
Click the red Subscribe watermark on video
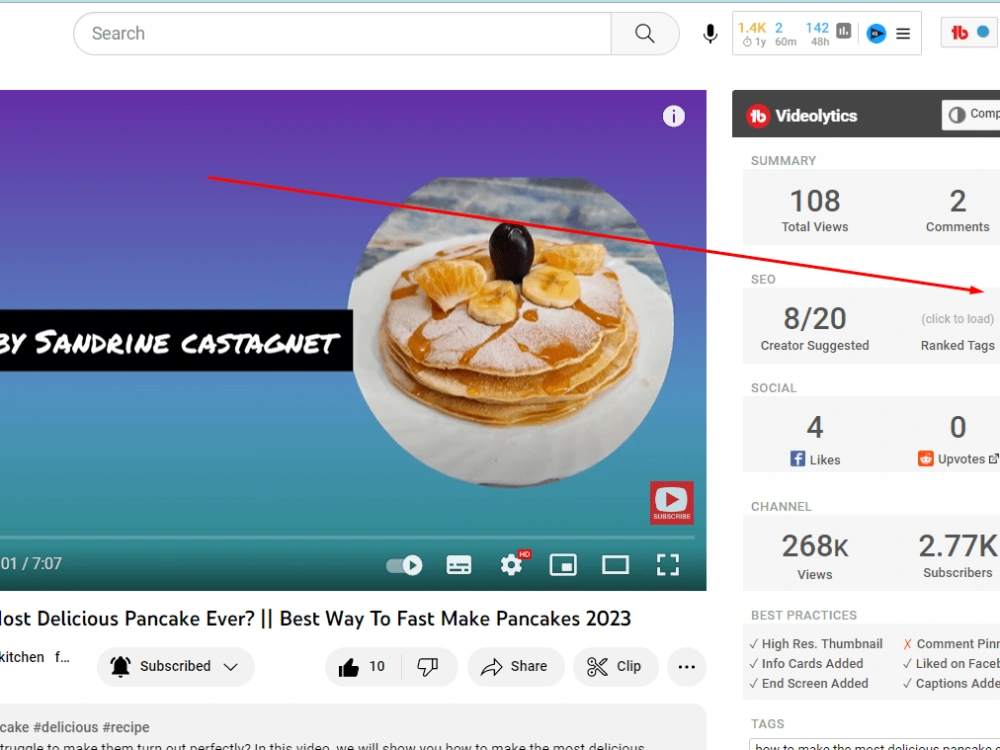click(x=672, y=503)
